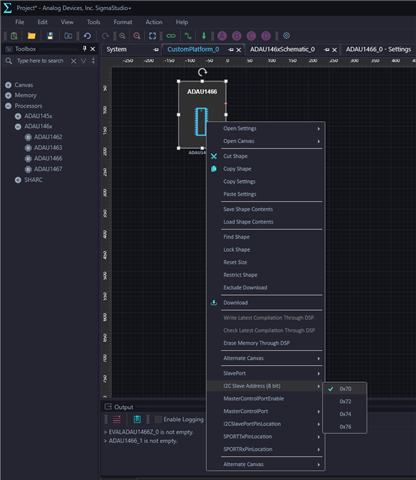The width and height of the screenshot is (416, 480).
Task: Open the Tools menu
Action: (x=93, y=22)
